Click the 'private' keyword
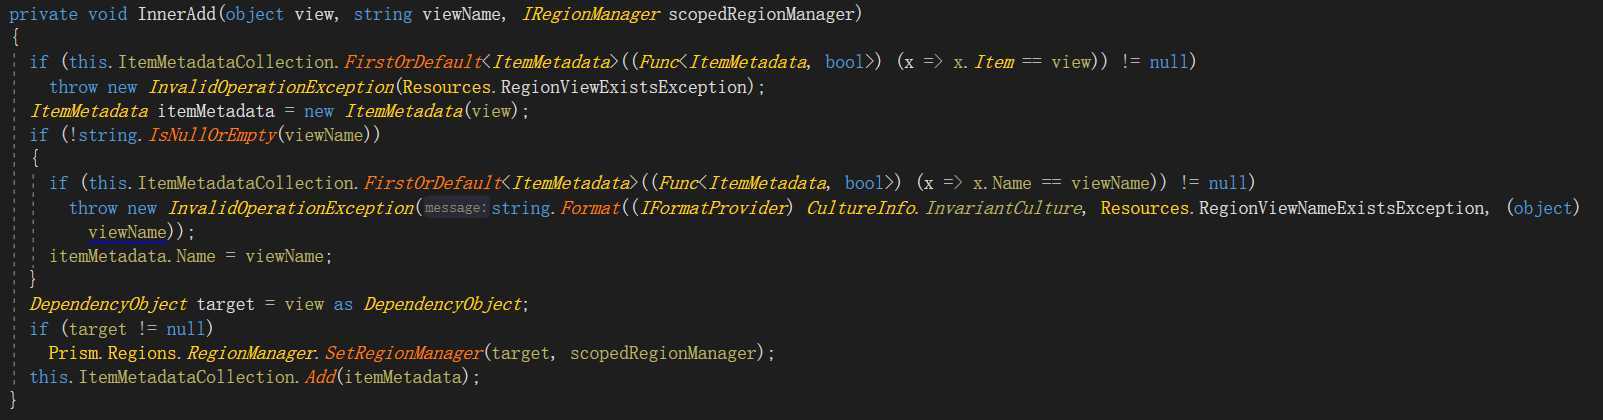Screen dimensions: 1603x420 (x=43, y=14)
